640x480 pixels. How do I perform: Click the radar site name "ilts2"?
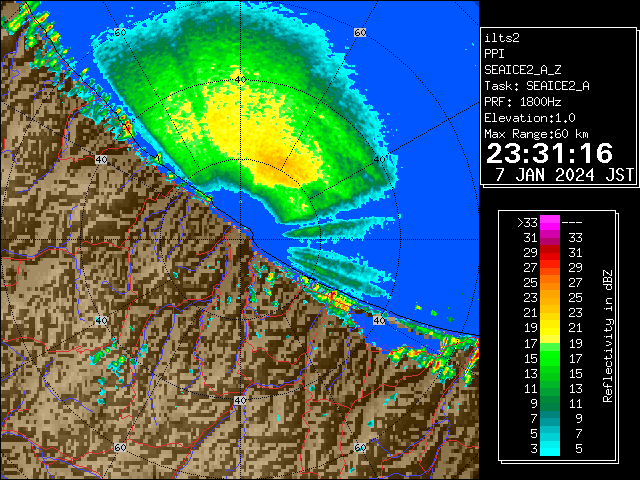pyautogui.click(x=502, y=38)
